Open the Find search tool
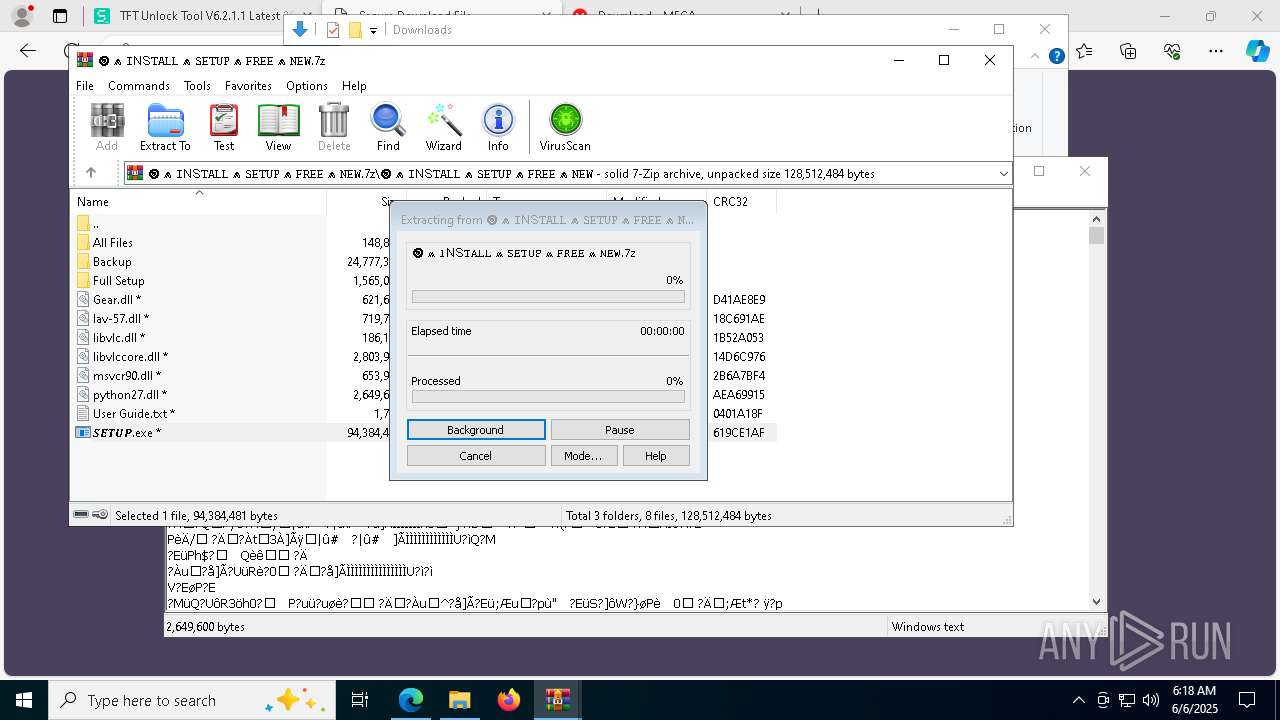1280x720 pixels. coord(388,128)
